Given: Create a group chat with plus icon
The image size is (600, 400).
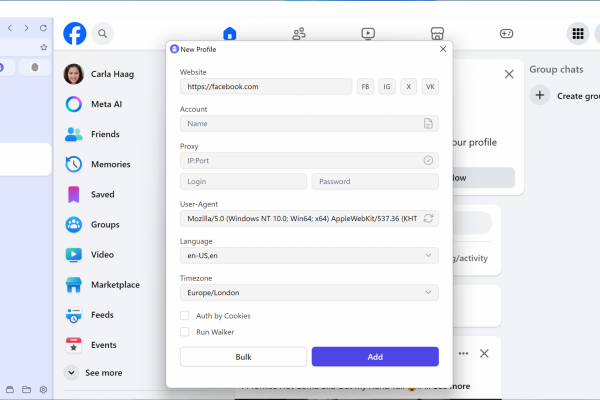Looking at the screenshot, I should [x=540, y=95].
